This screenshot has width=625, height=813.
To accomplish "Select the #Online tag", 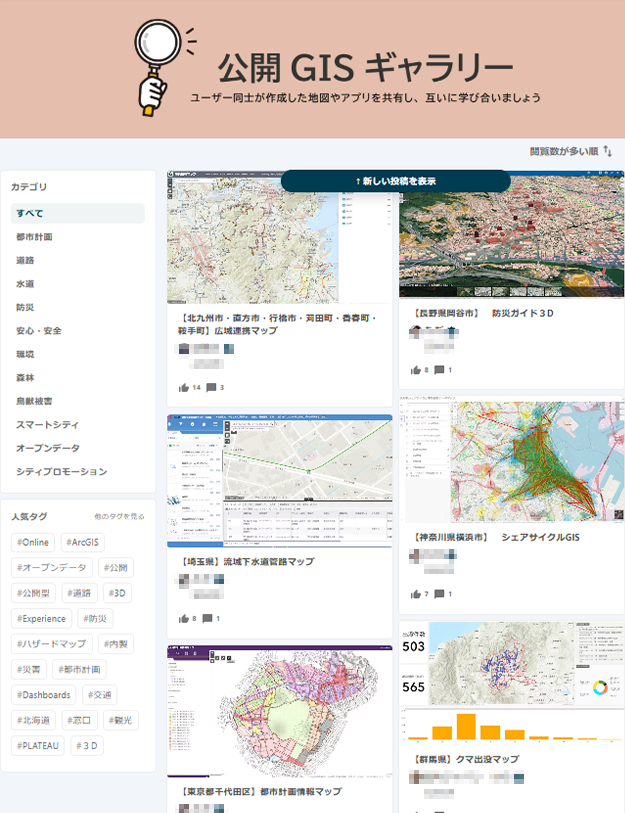I will [x=33, y=542].
